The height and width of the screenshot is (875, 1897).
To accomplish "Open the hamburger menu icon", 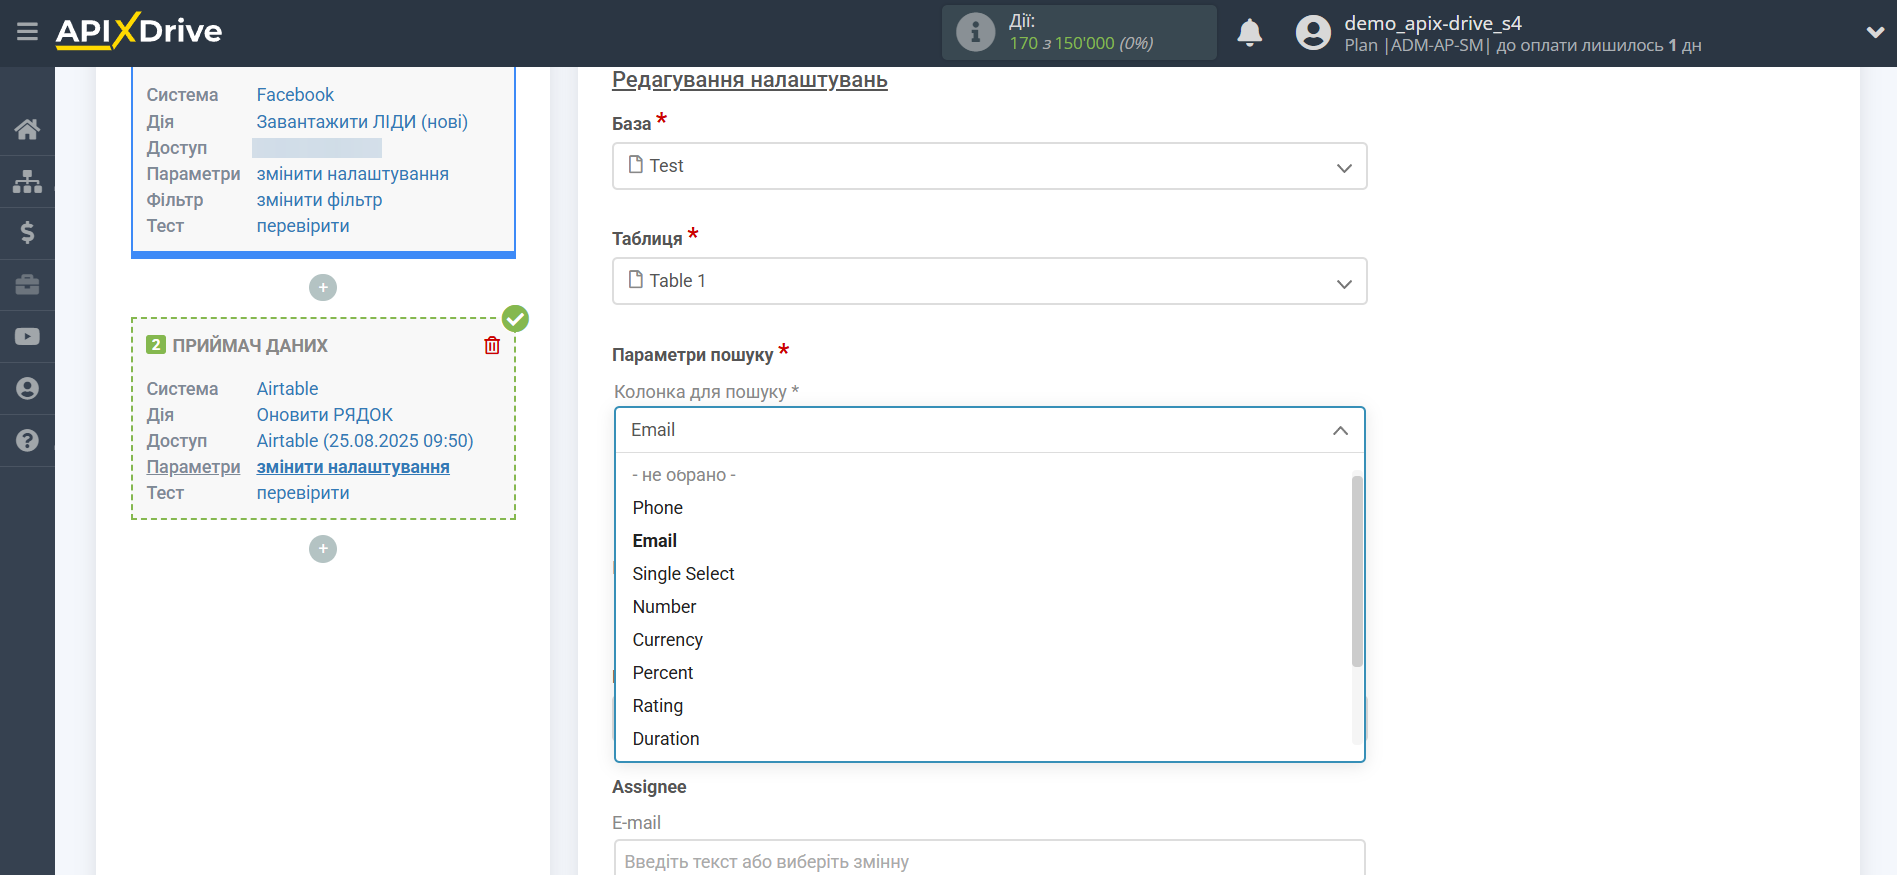I will click(27, 32).
